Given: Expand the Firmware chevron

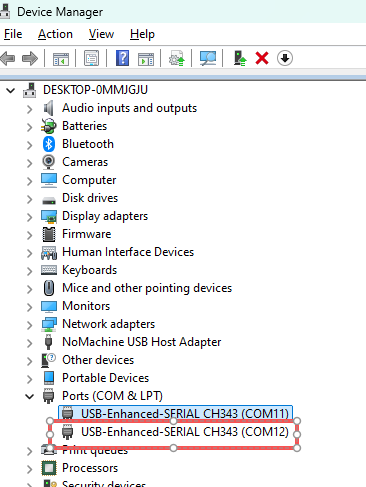Looking at the screenshot, I should (x=30, y=235).
